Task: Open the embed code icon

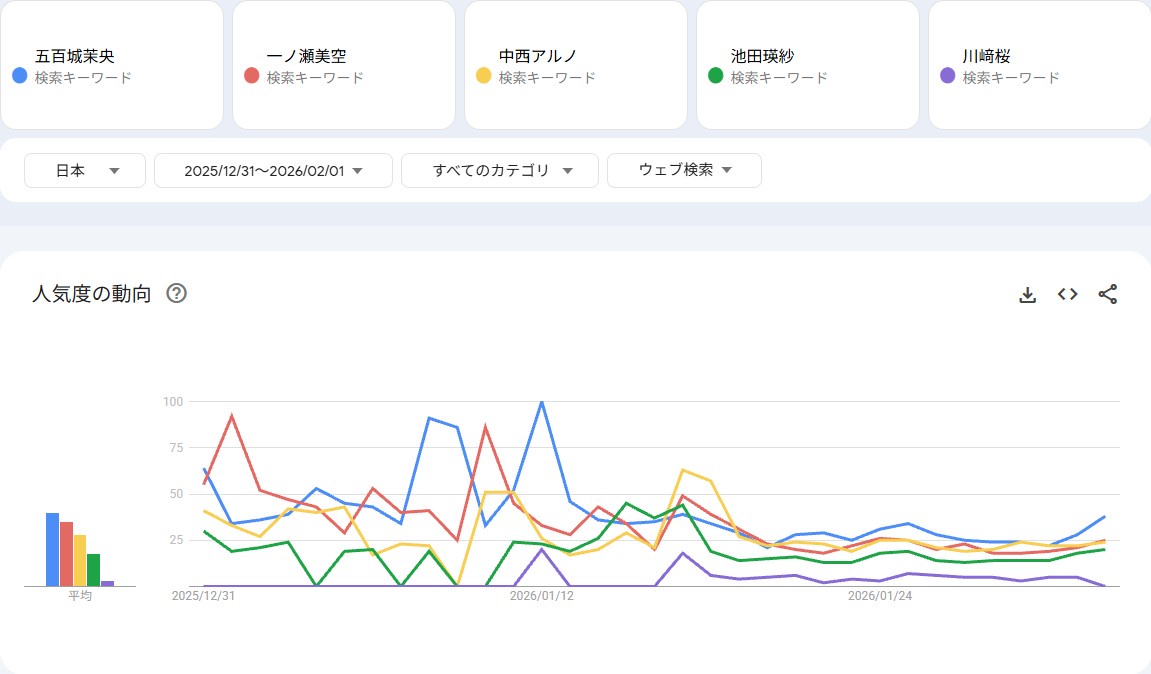Action: tap(1067, 294)
